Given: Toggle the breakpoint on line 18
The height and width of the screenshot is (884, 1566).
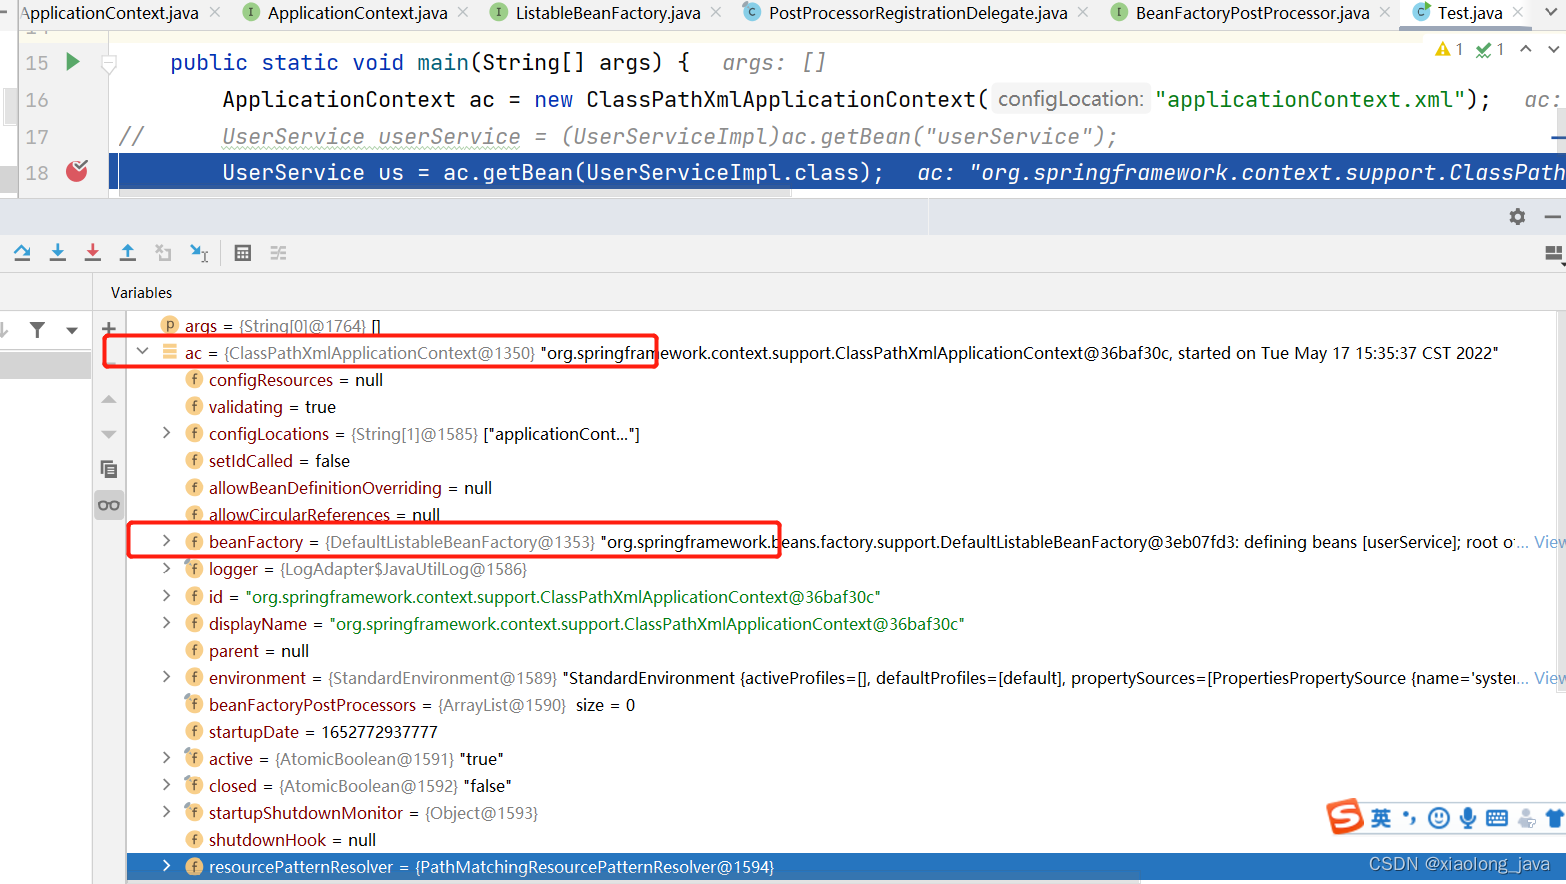Looking at the screenshot, I should coord(77,171).
